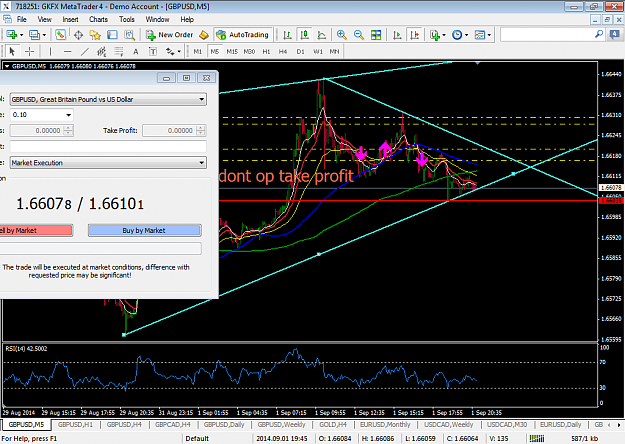The image size is (625, 444).
Task: Select the Crosshair tool
Action: coord(29,51)
